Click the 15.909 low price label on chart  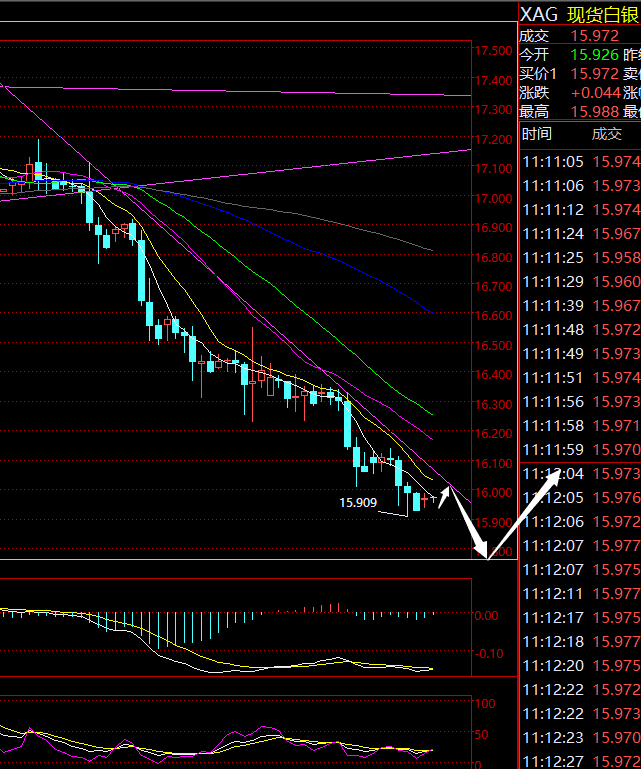click(358, 502)
